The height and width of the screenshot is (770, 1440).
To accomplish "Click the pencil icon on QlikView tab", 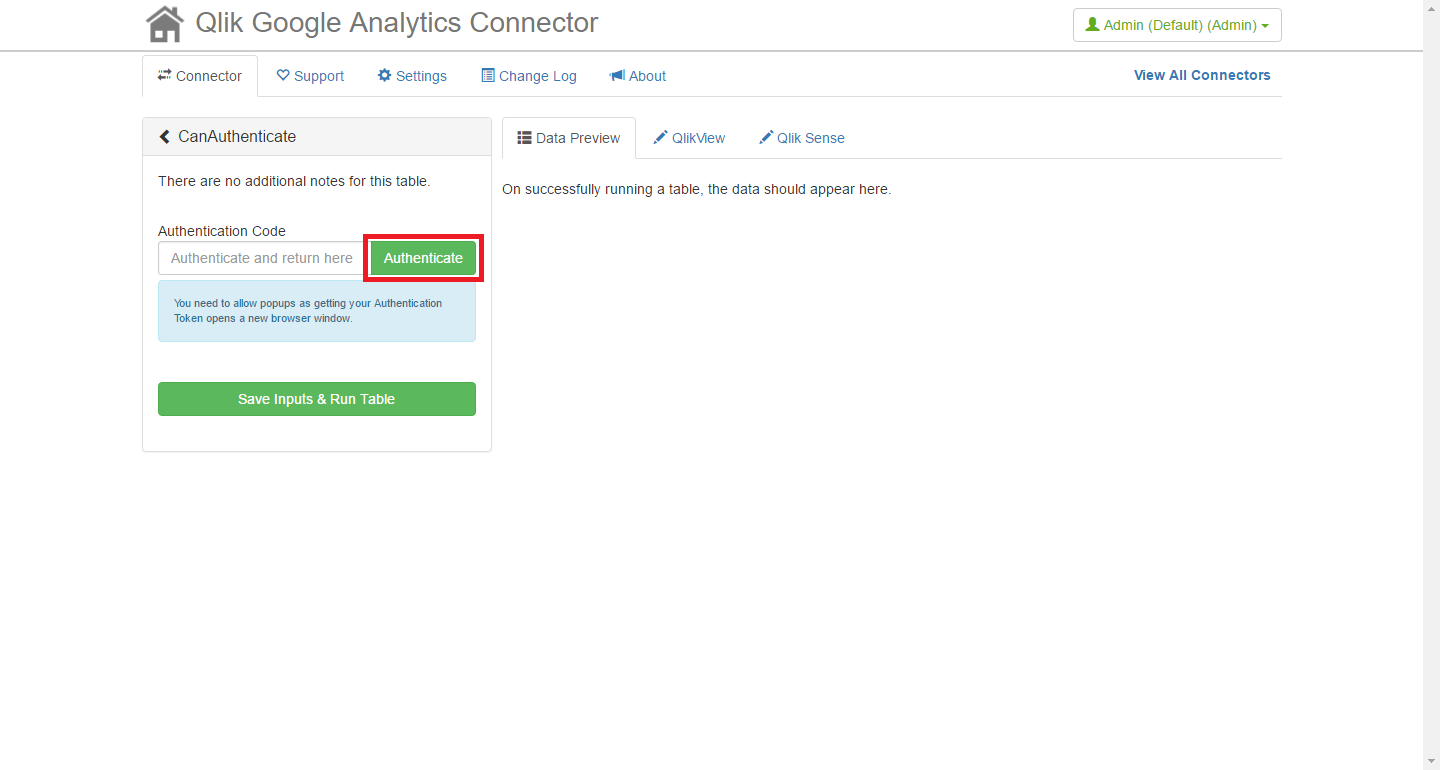I will click(x=660, y=138).
